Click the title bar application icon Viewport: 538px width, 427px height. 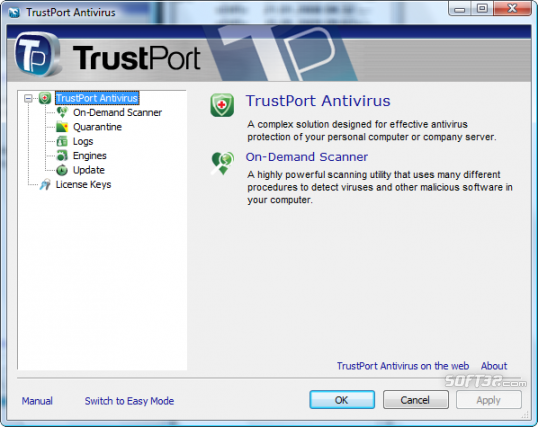[14, 13]
